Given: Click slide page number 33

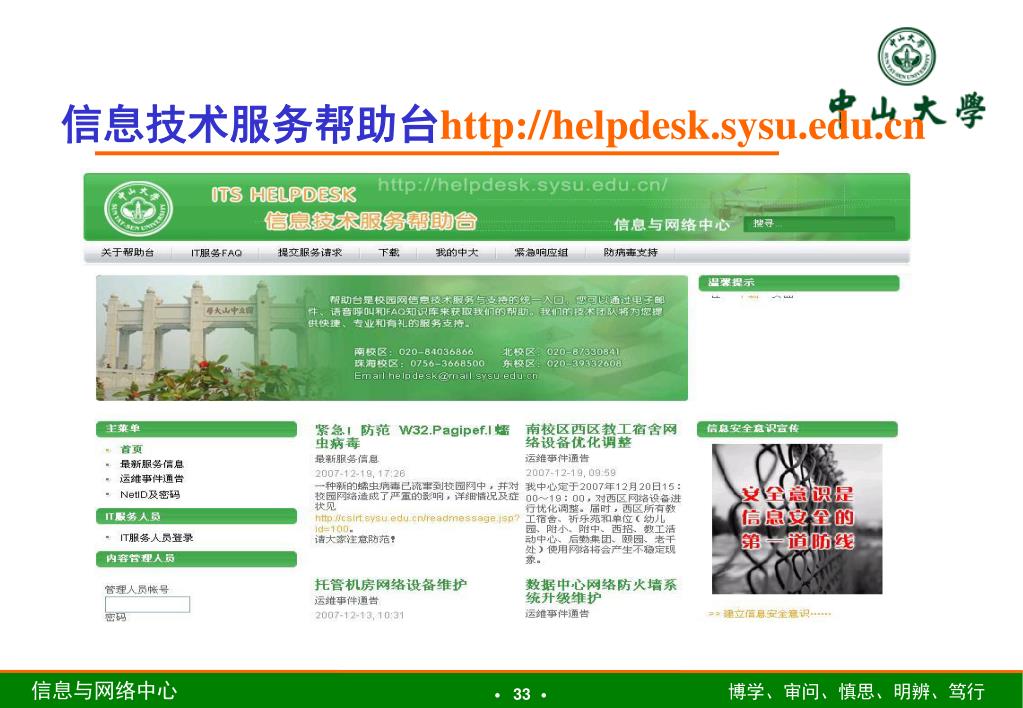Looking at the screenshot, I should point(522,694).
